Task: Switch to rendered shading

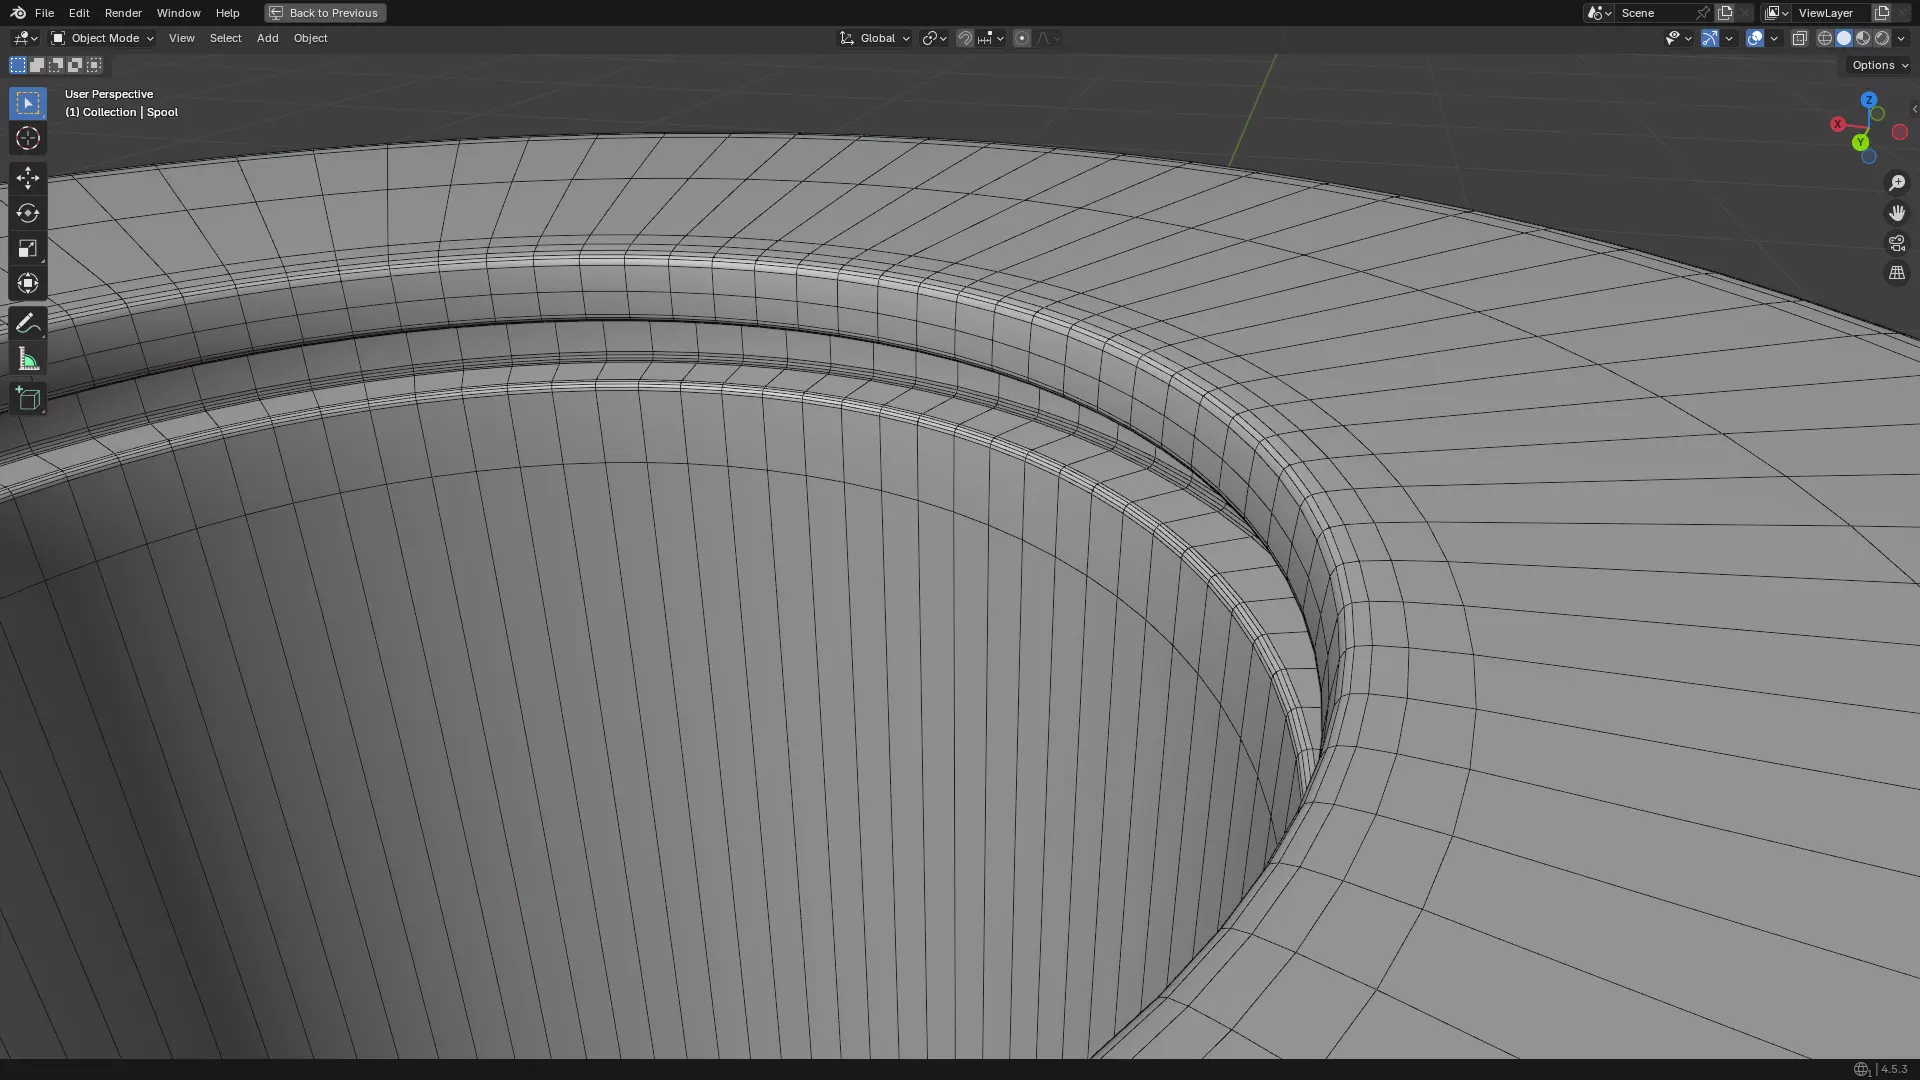Action: click(x=1882, y=38)
